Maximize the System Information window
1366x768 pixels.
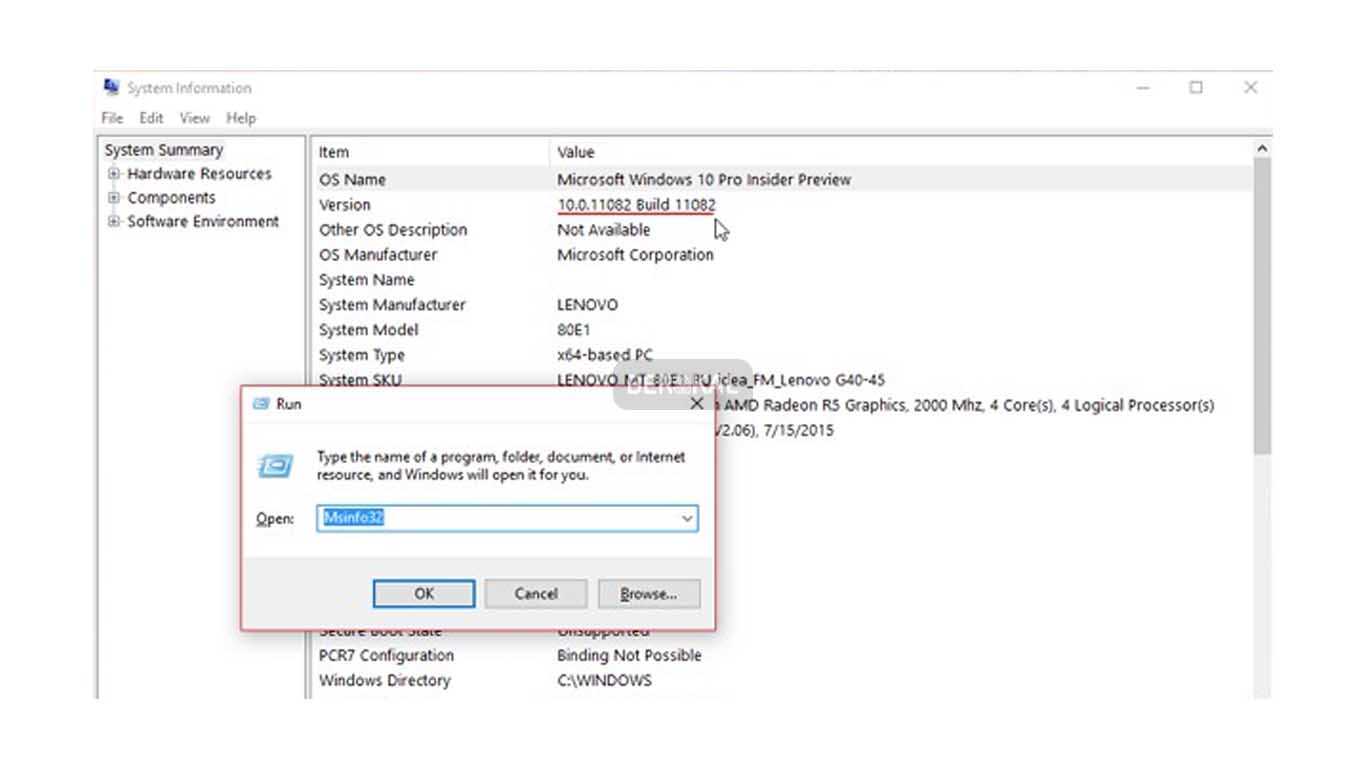pyautogui.click(x=1196, y=88)
